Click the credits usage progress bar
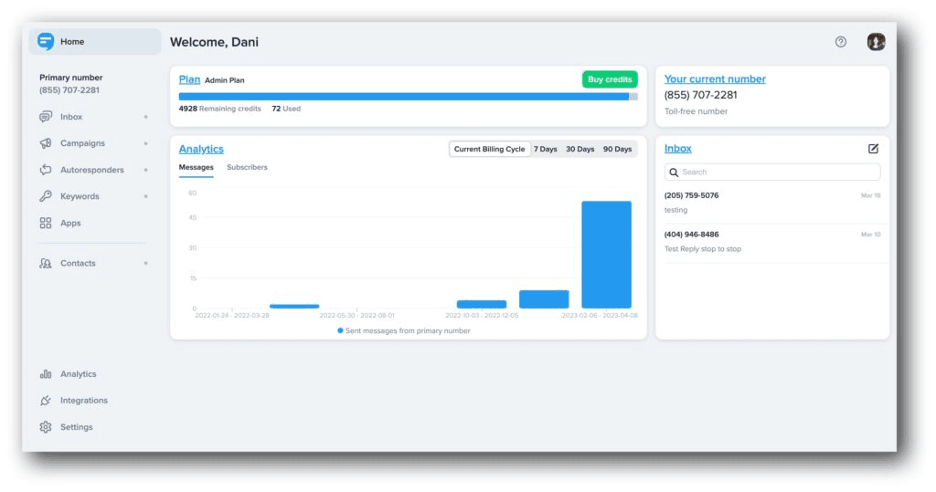 404,97
